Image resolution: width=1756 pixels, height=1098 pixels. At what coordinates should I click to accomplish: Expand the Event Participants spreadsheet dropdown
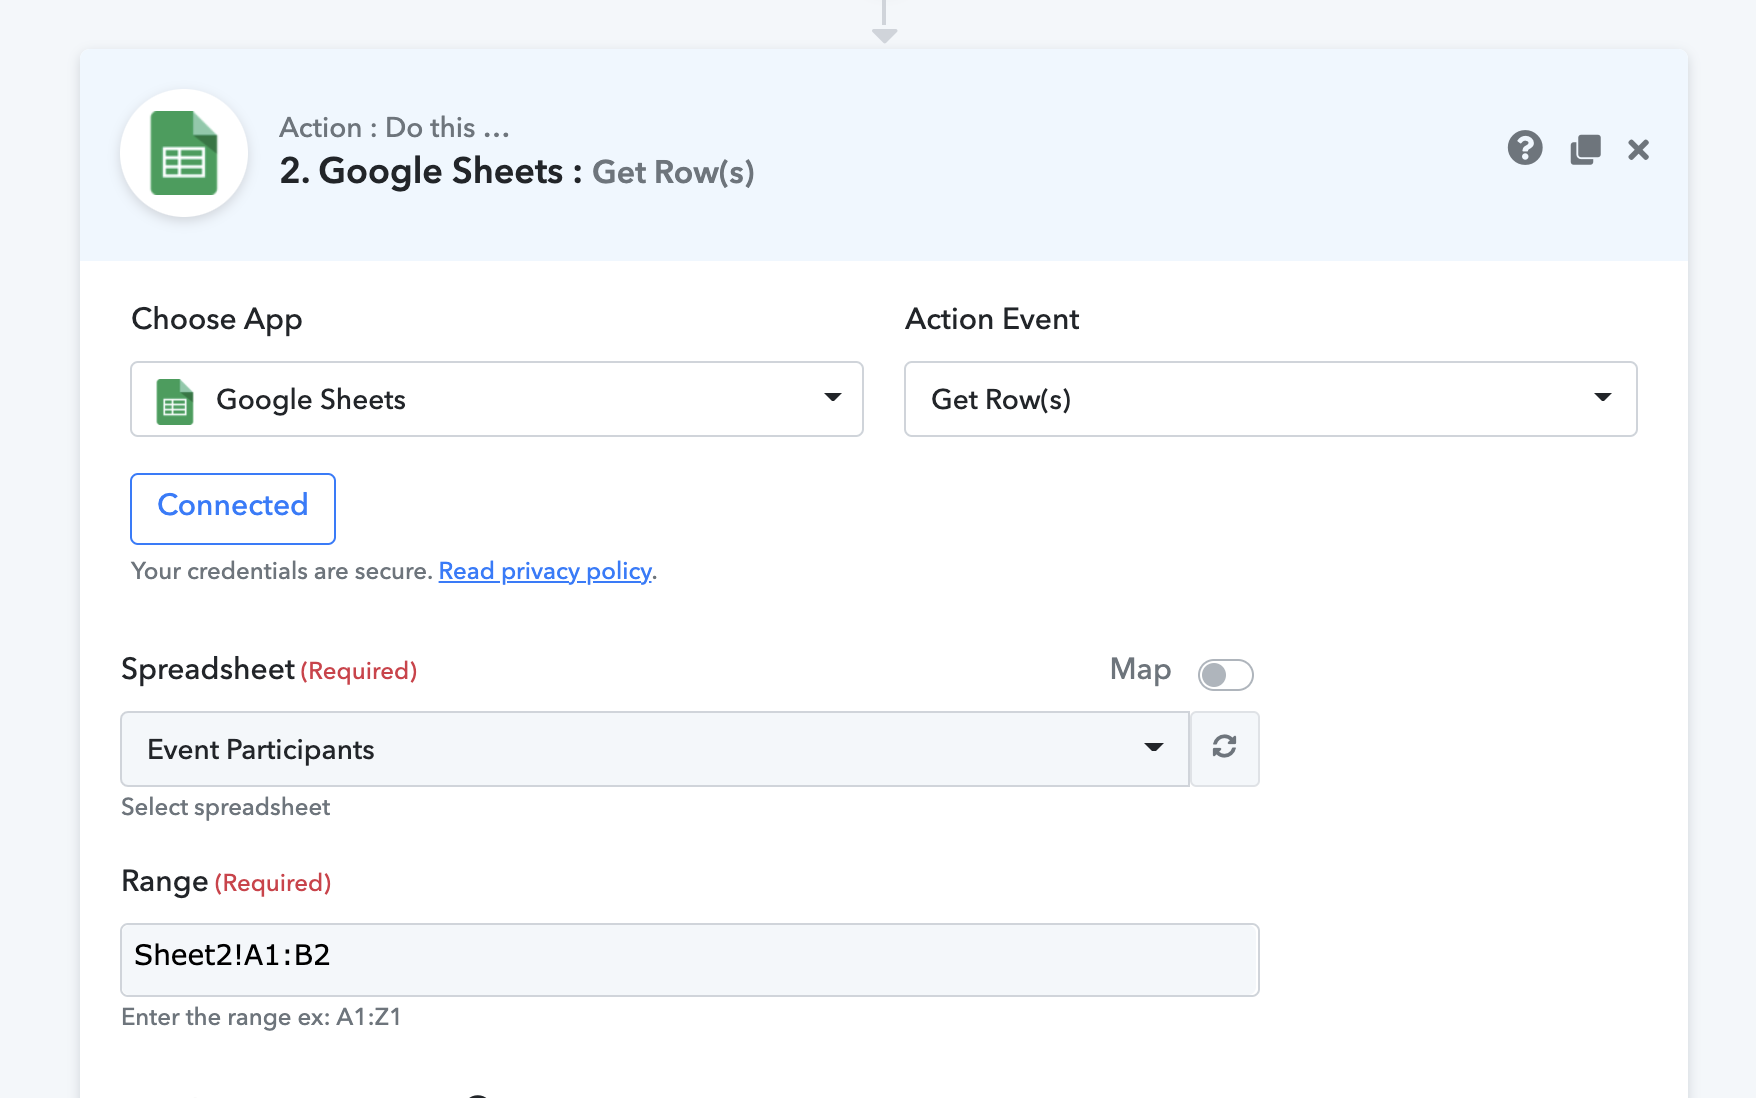tap(655, 749)
